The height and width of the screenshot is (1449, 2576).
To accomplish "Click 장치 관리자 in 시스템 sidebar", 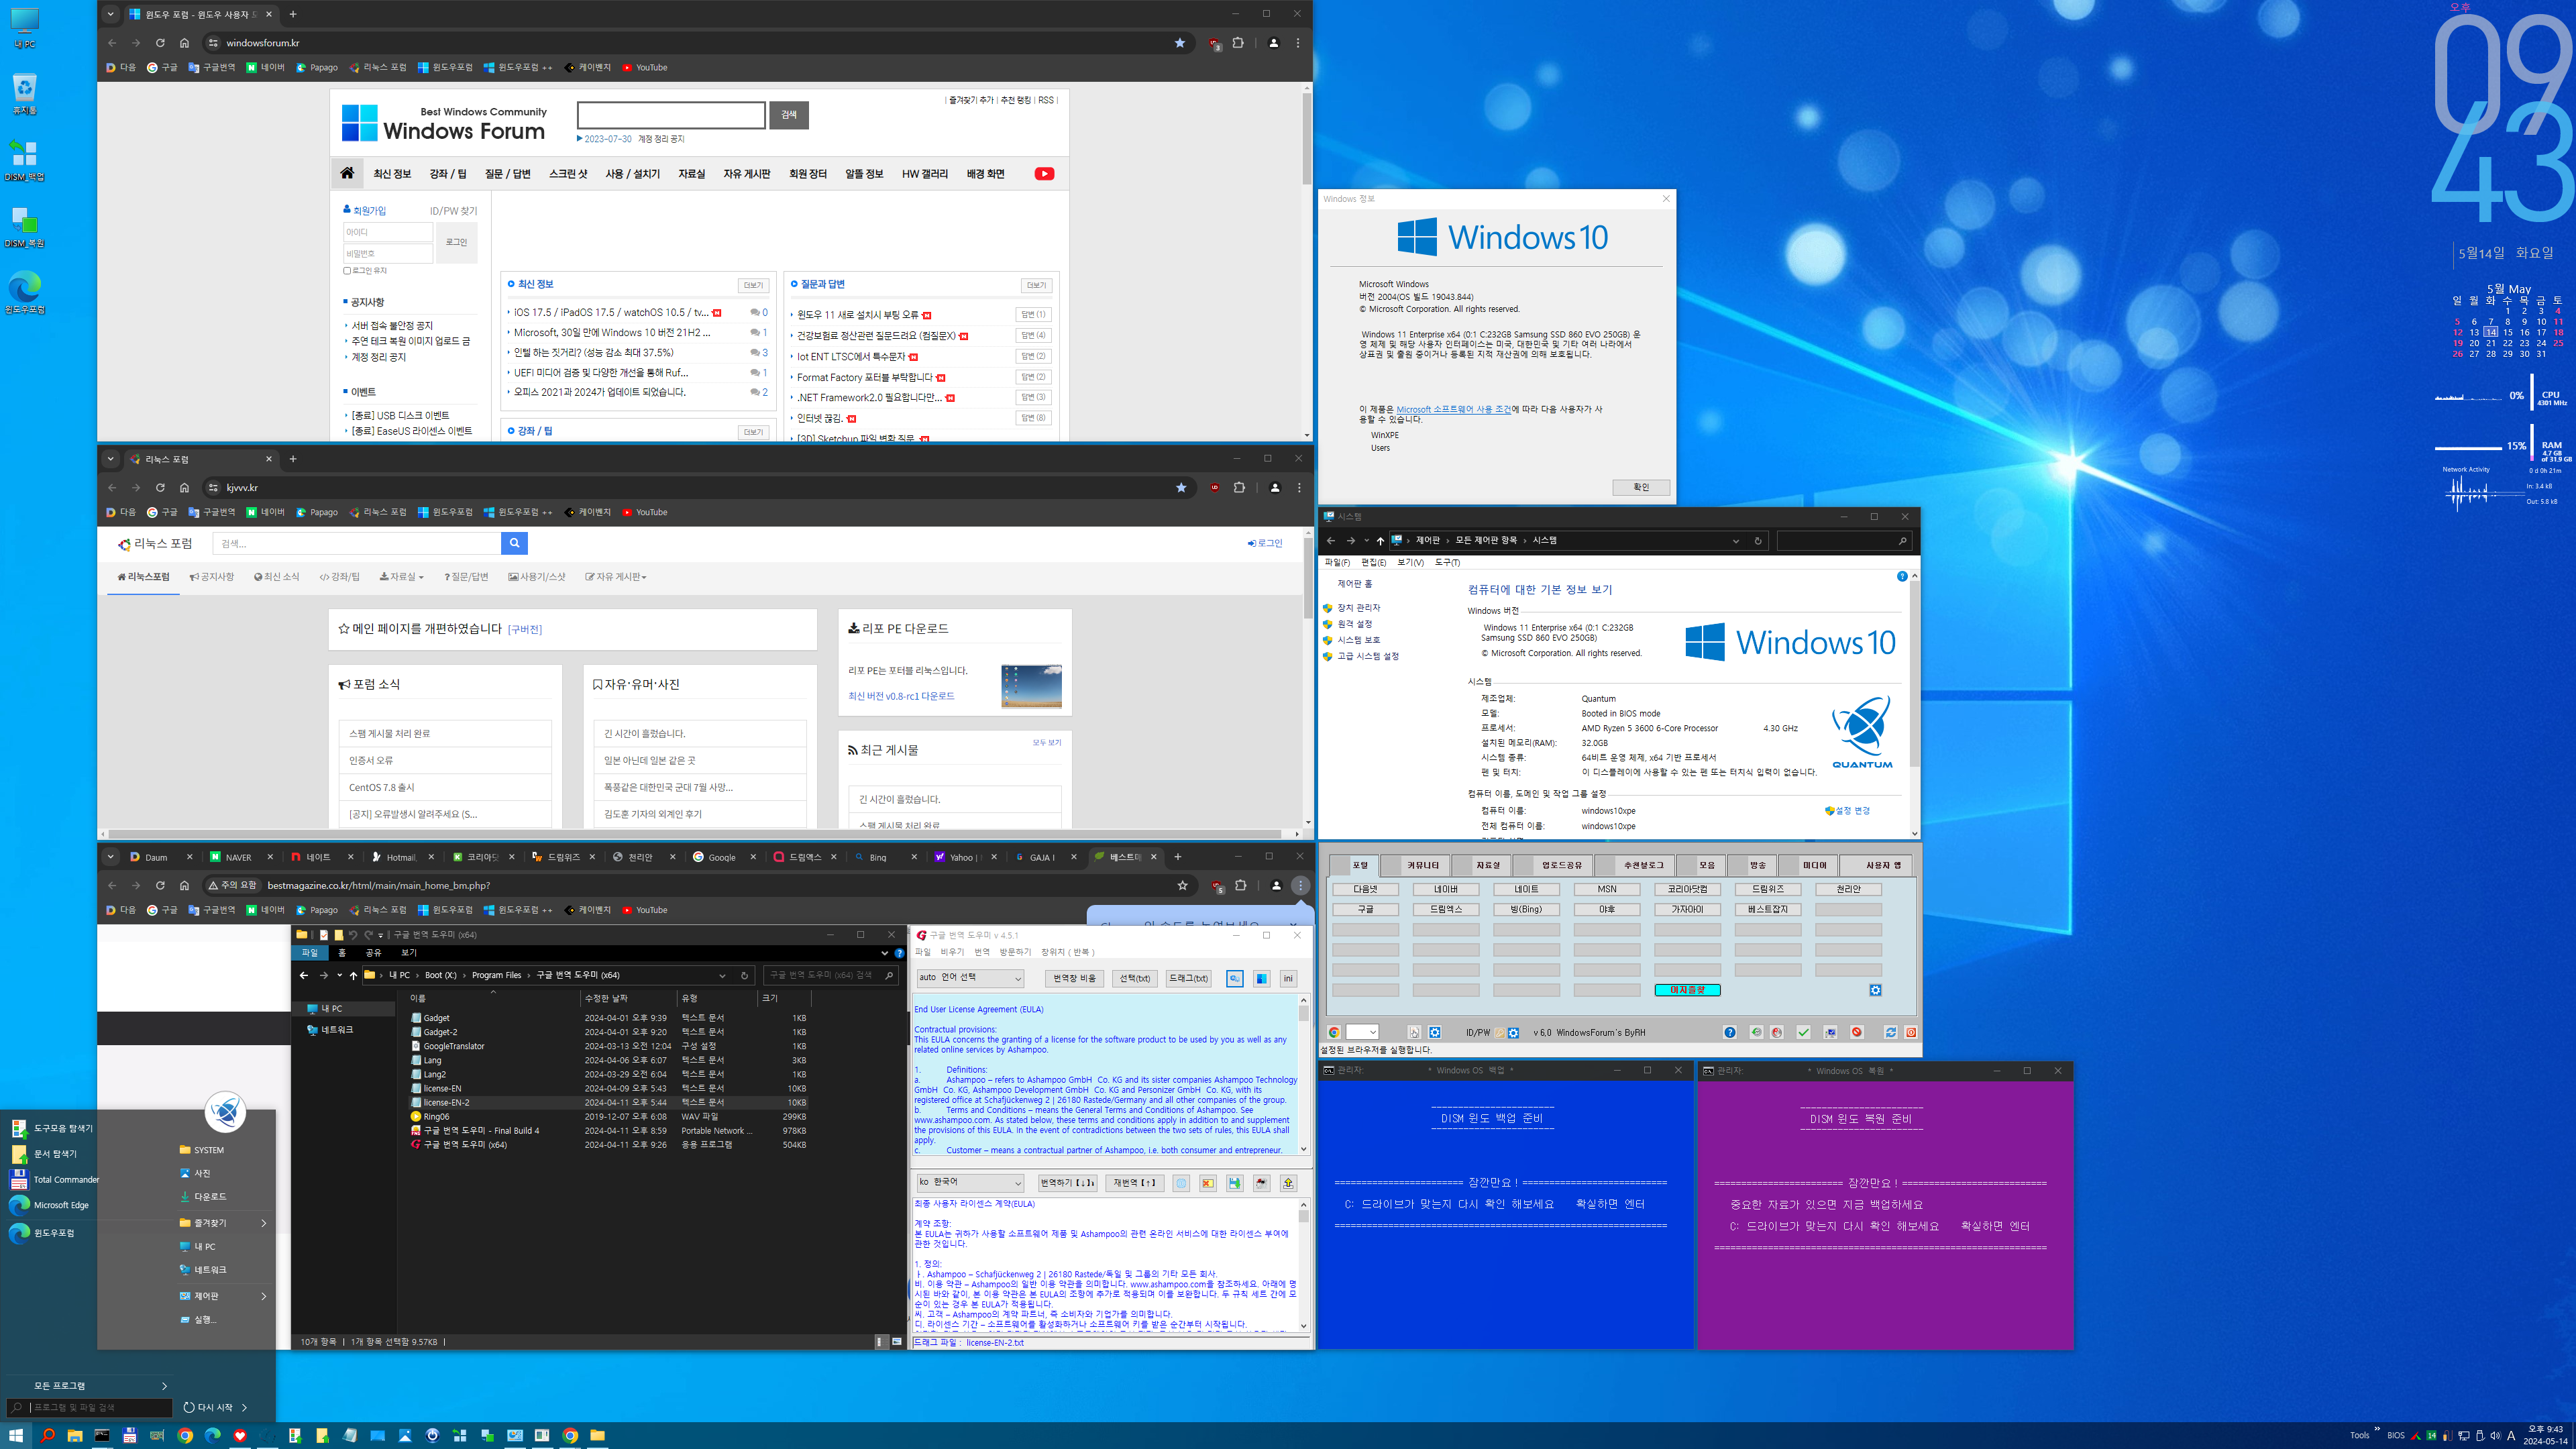I will [x=1358, y=608].
